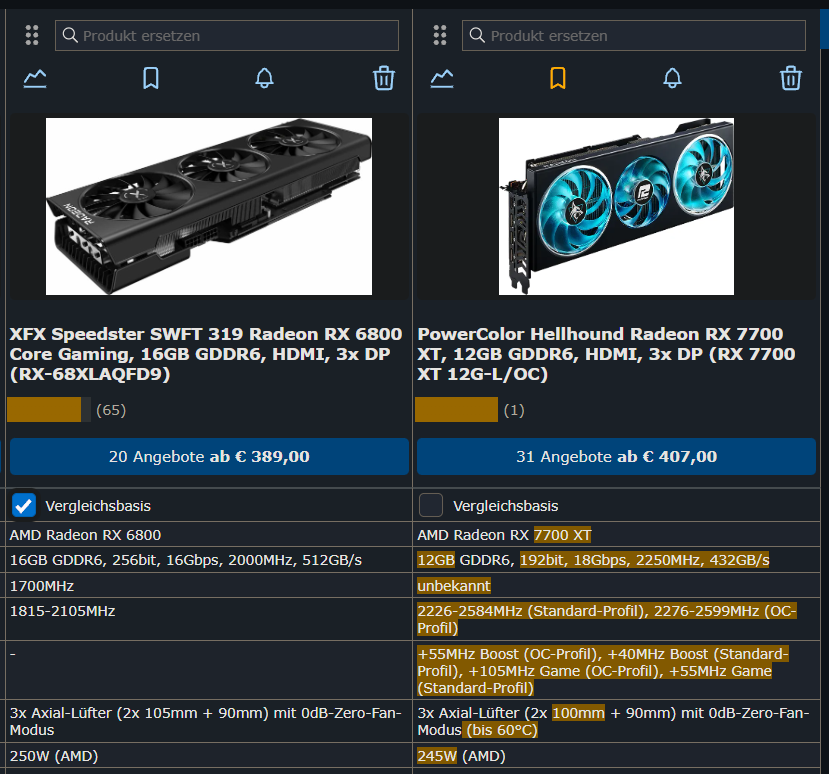Uncheck Vergleichsbasis for XFX RX 6800

[24, 505]
